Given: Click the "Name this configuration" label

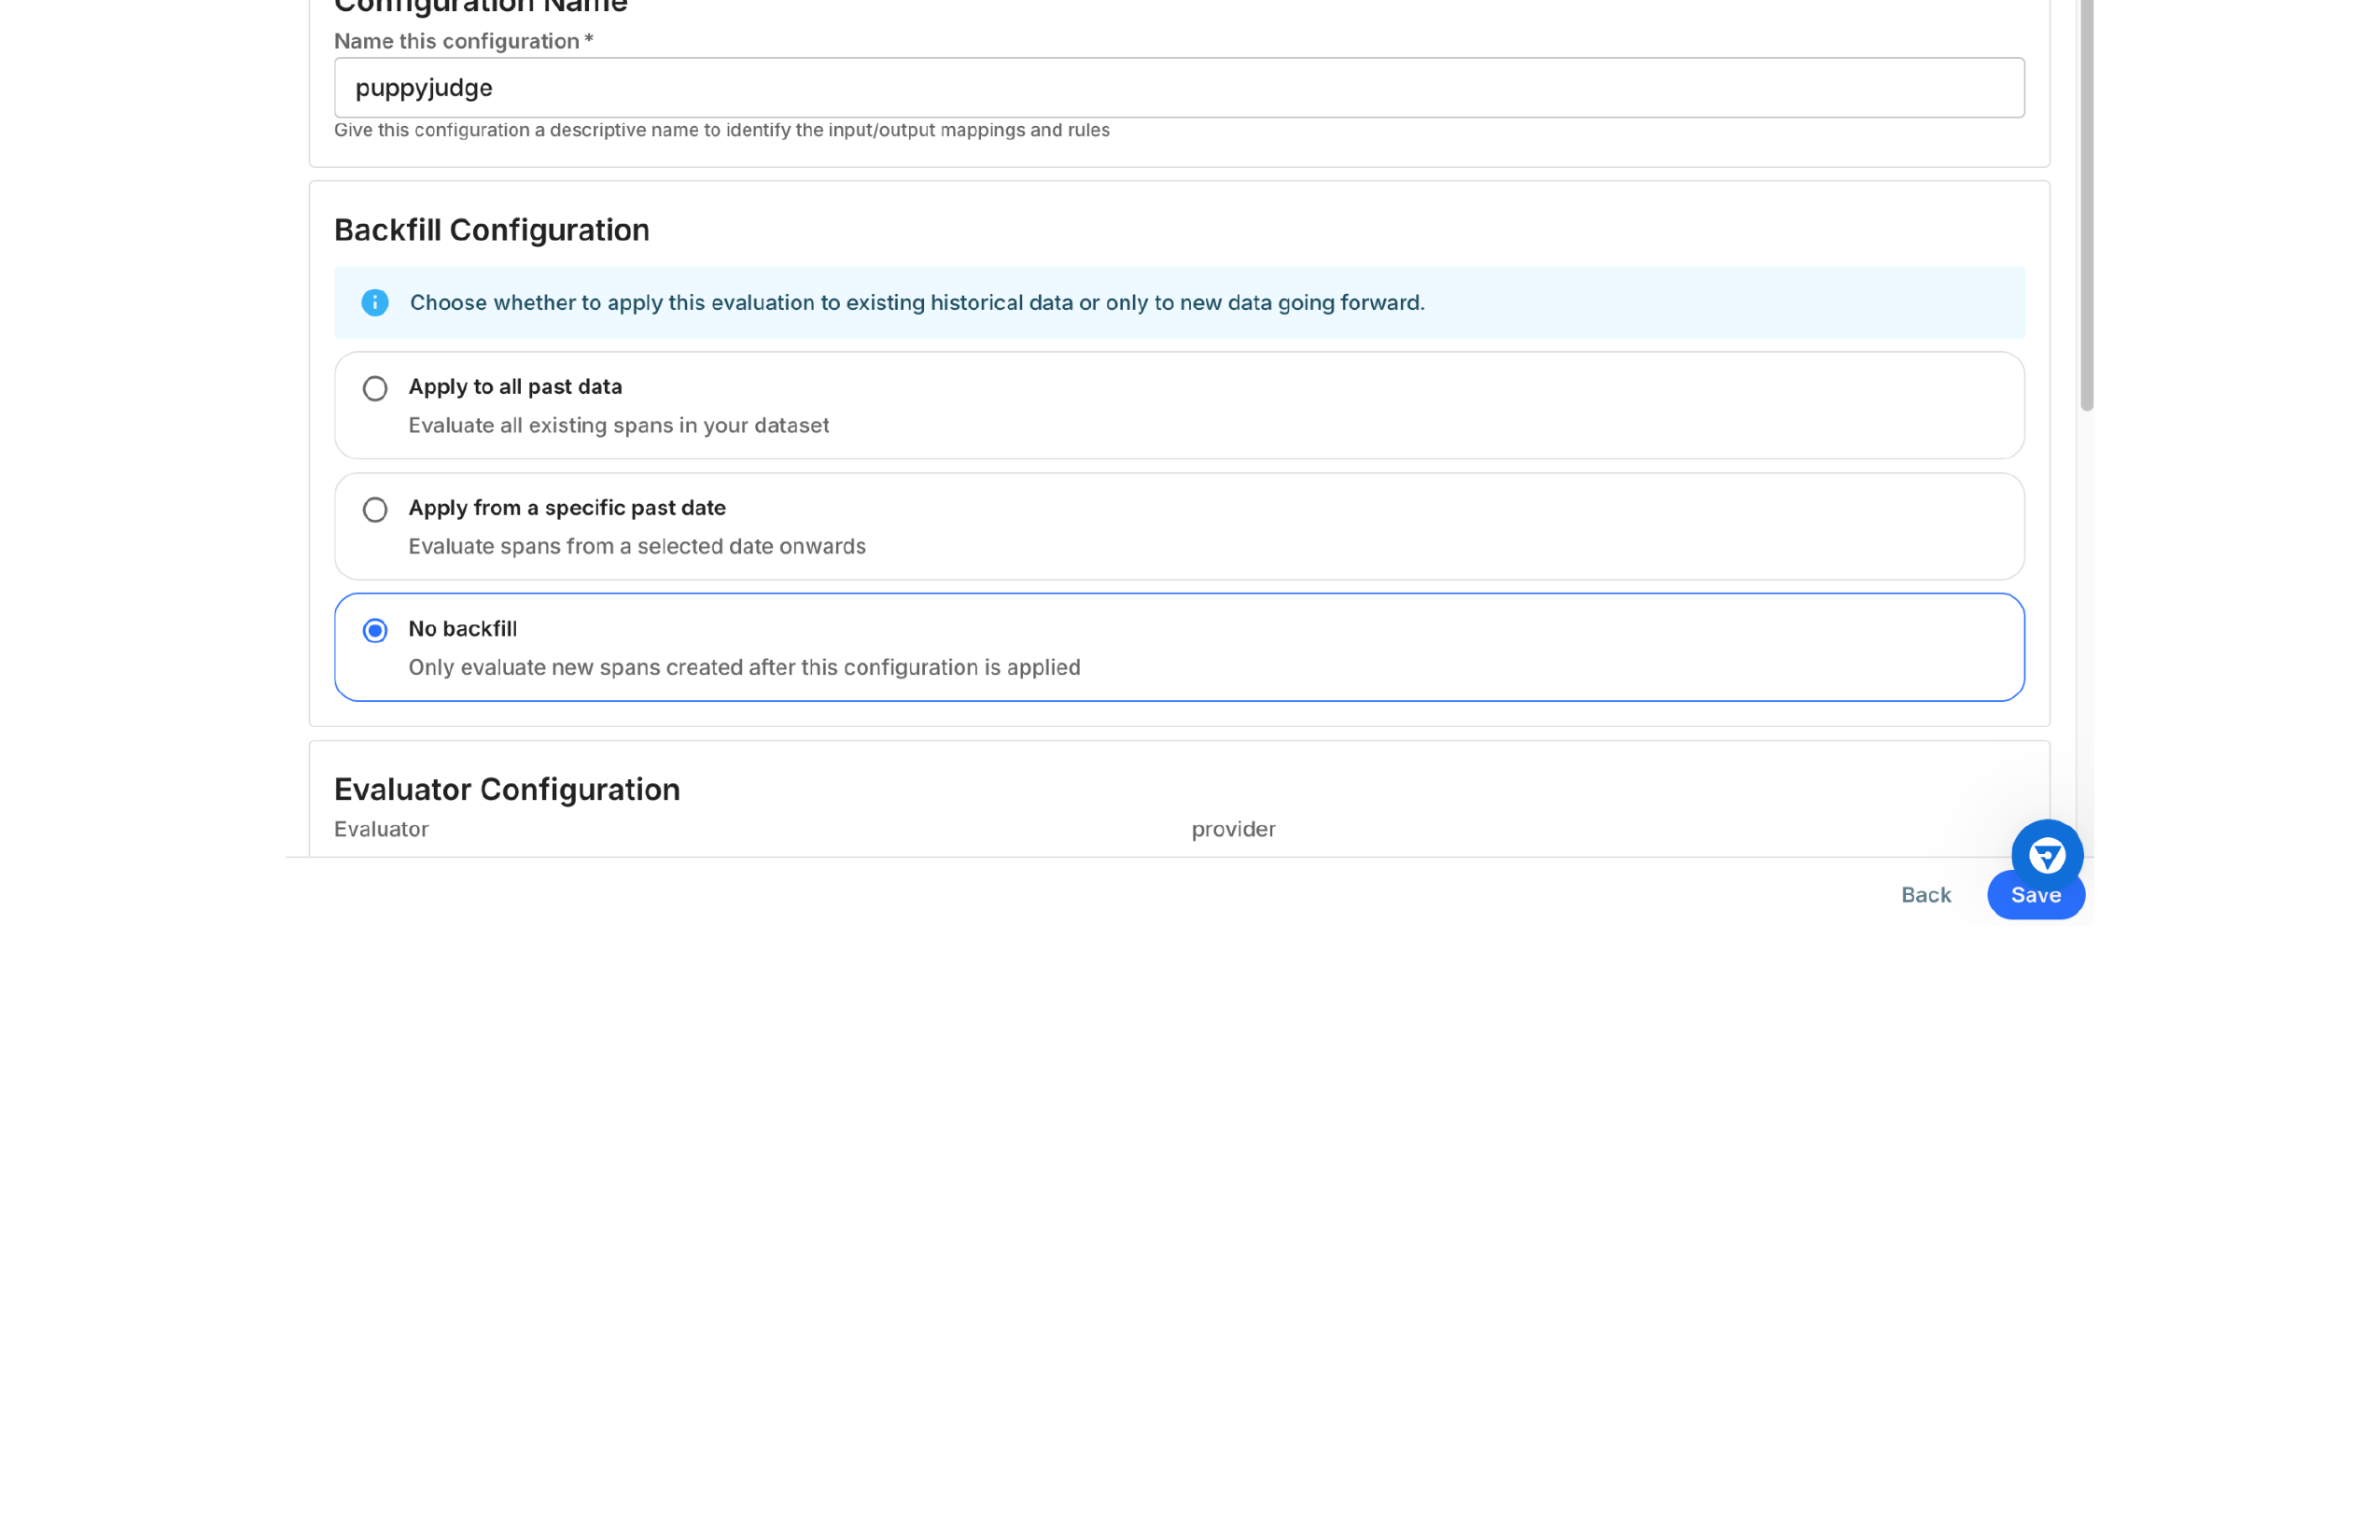Looking at the screenshot, I should [x=461, y=41].
